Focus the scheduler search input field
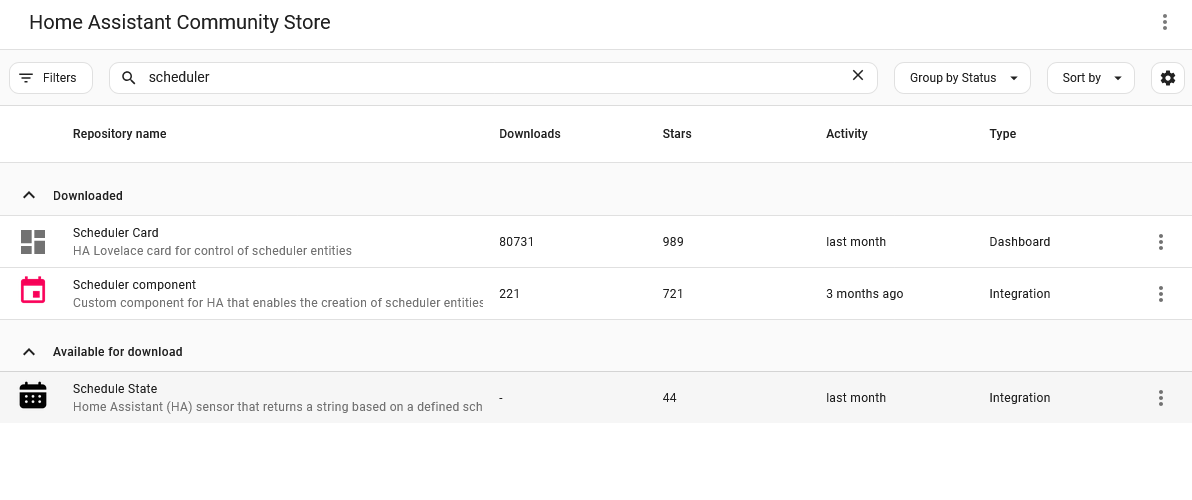 click(x=490, y=77)
